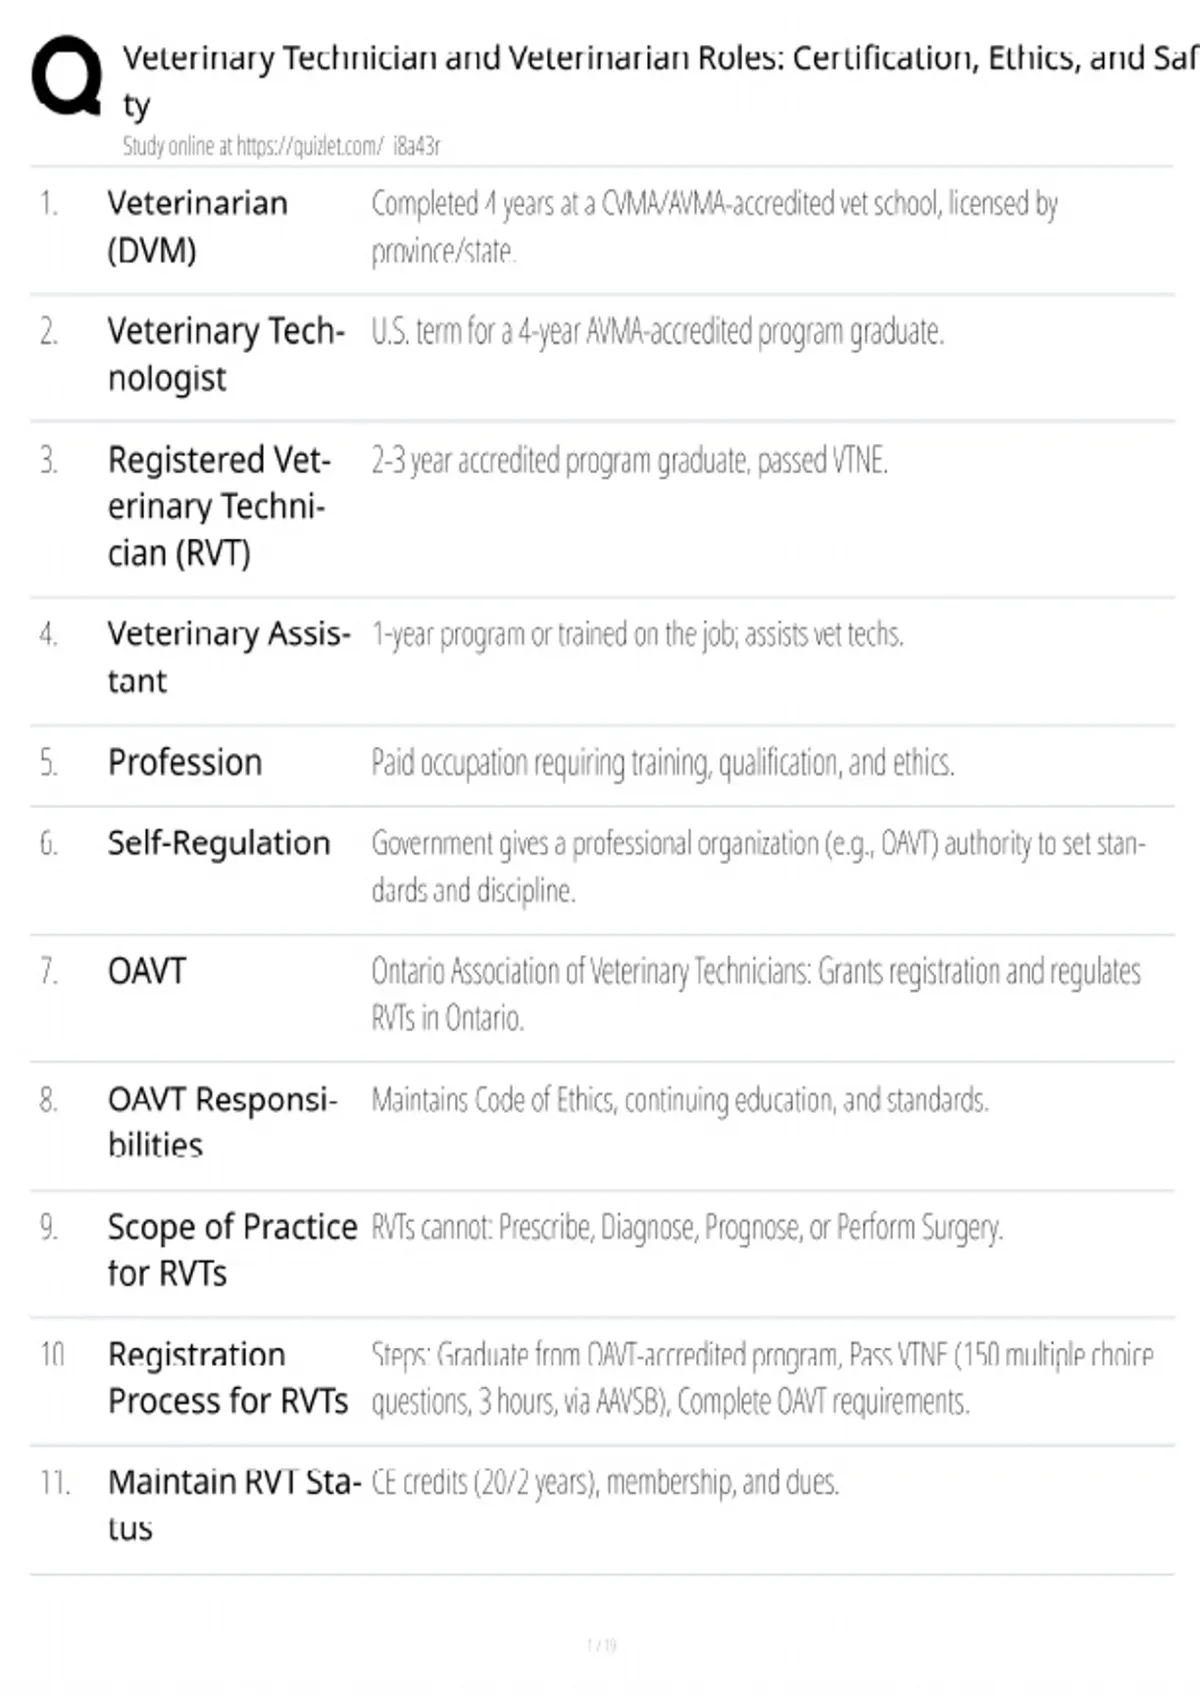Click the page number at bottom
Screen dimensions: 1200x1700
coord(601,1645)
